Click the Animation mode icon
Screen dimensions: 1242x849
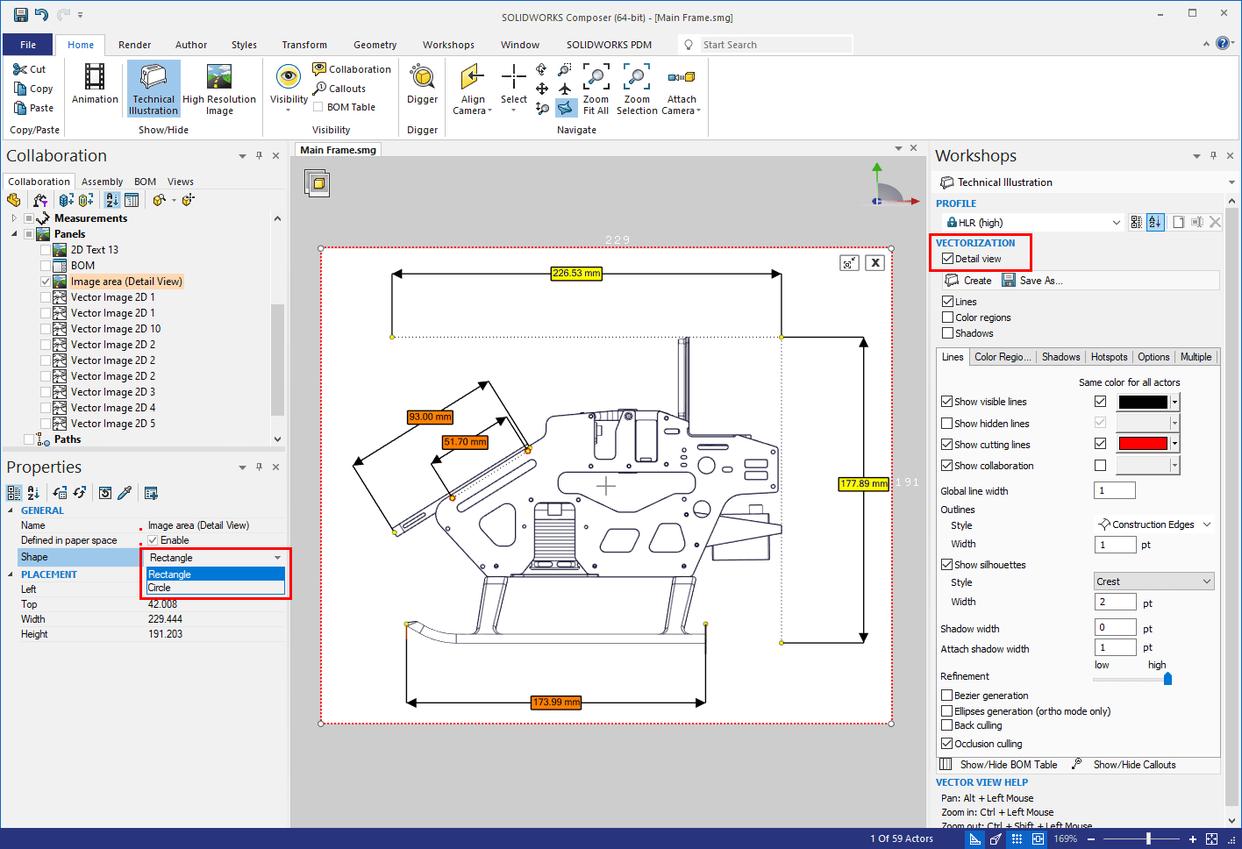click(x=93, y=89)
